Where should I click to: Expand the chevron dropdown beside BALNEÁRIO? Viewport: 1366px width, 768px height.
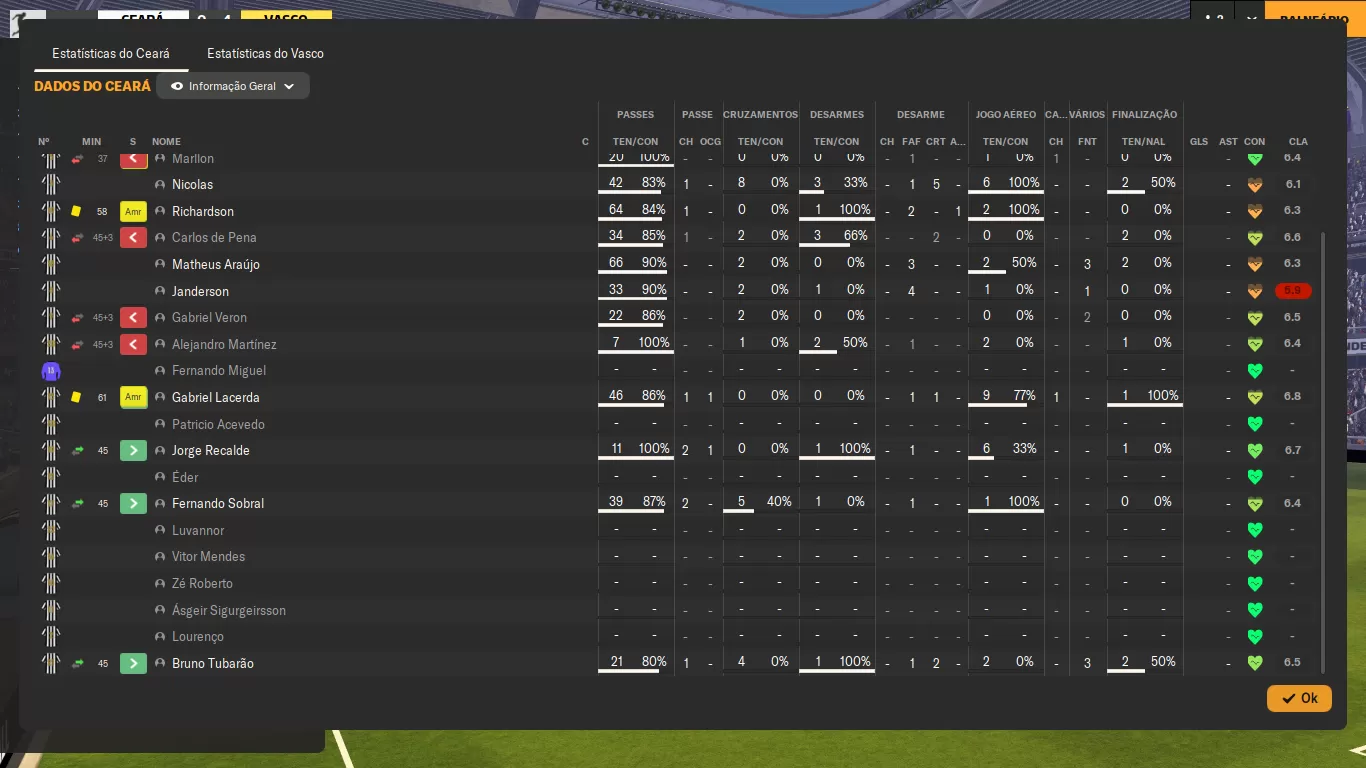[x=1251, y=19]
